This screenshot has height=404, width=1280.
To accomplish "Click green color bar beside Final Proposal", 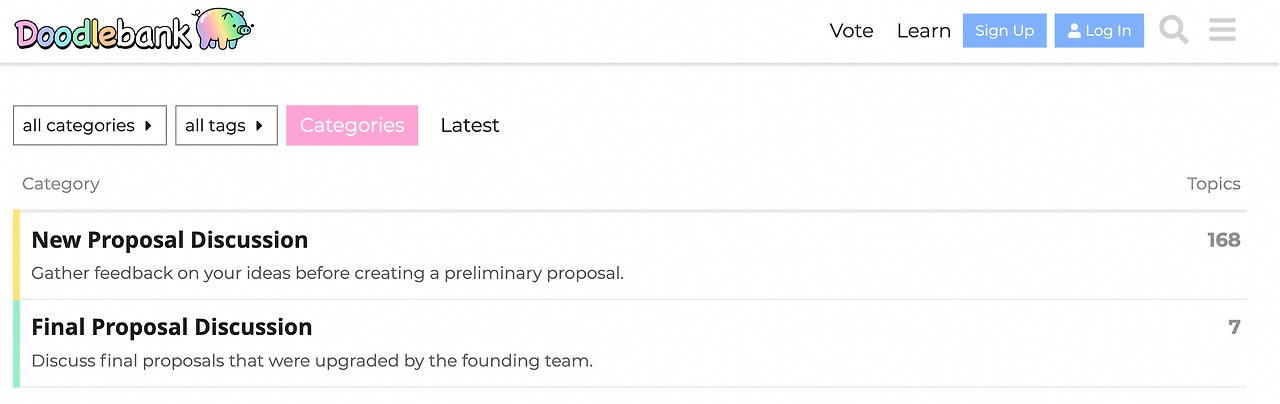I will click(16, 343).
